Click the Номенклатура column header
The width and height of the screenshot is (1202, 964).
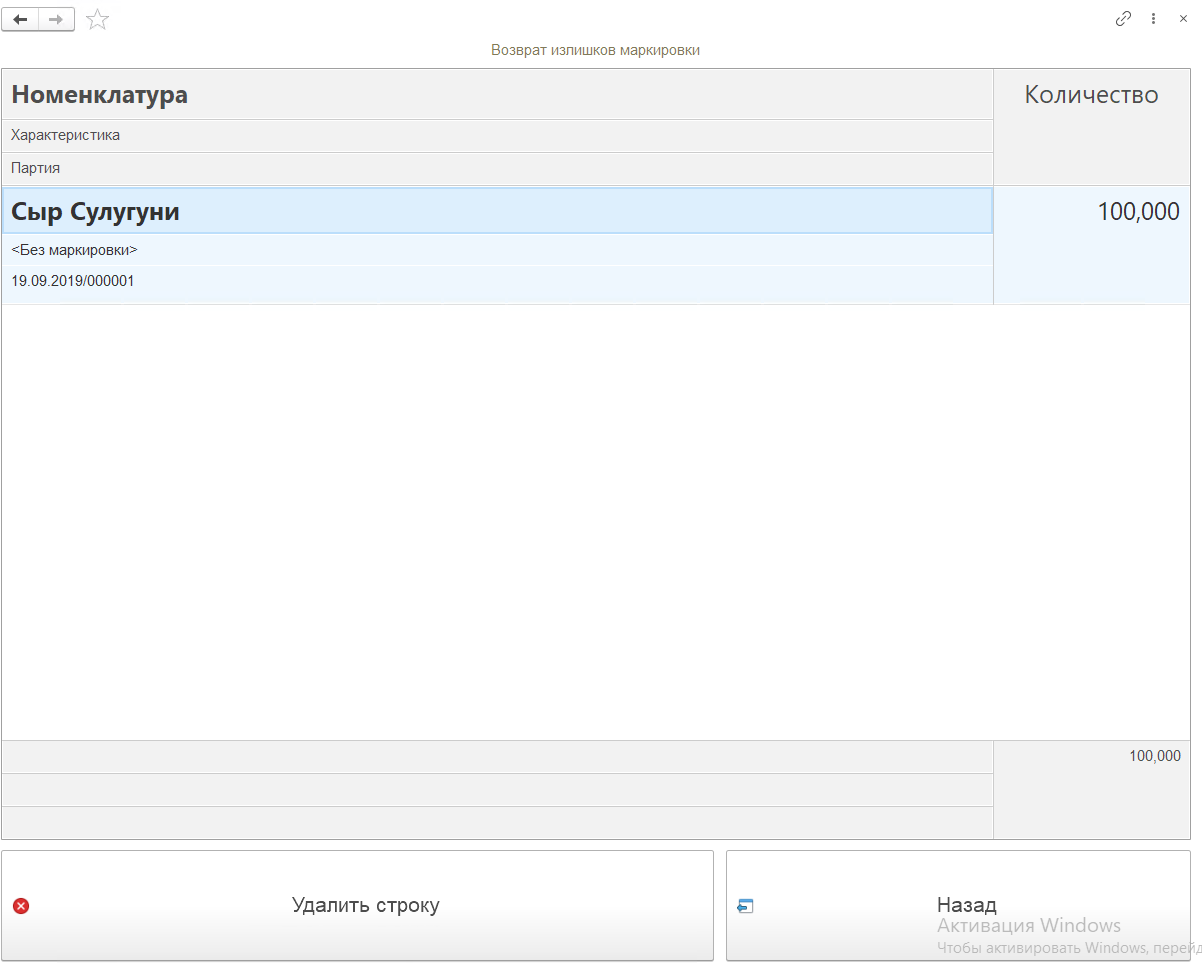click(99, 95)
